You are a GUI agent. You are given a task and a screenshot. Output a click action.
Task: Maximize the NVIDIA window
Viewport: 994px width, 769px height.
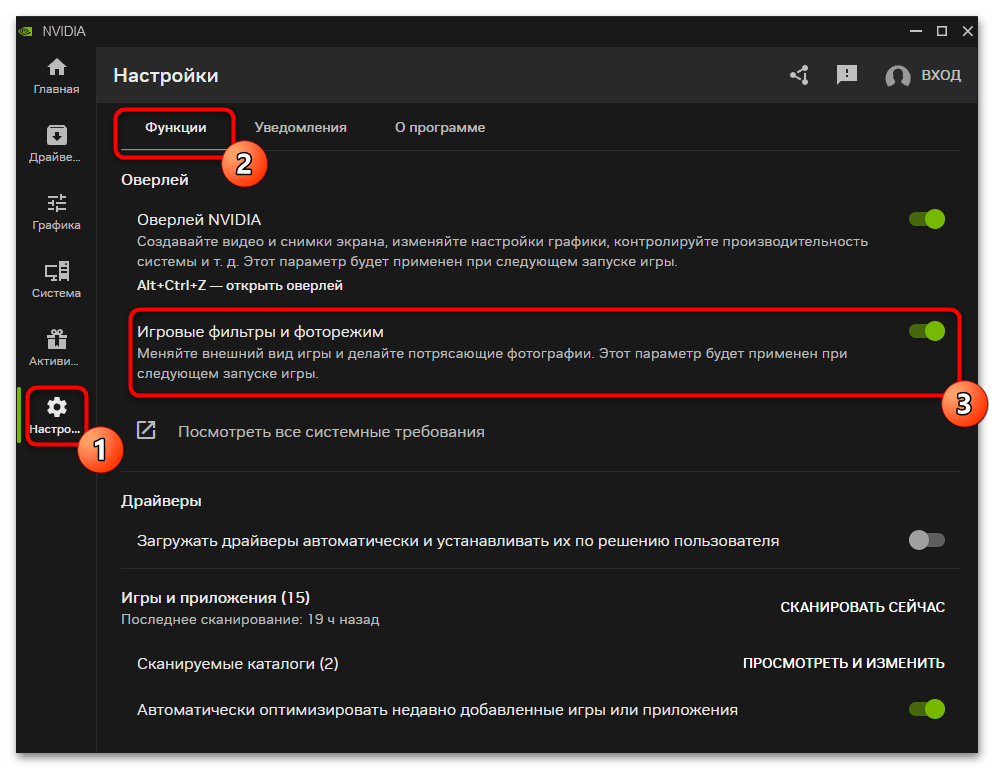coord(941,31)
